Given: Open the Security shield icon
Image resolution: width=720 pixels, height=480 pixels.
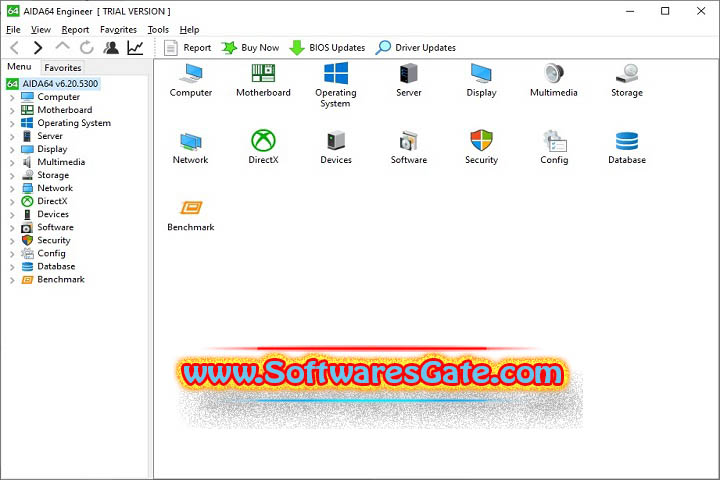Looking at the screenshot, I should 481,140.
